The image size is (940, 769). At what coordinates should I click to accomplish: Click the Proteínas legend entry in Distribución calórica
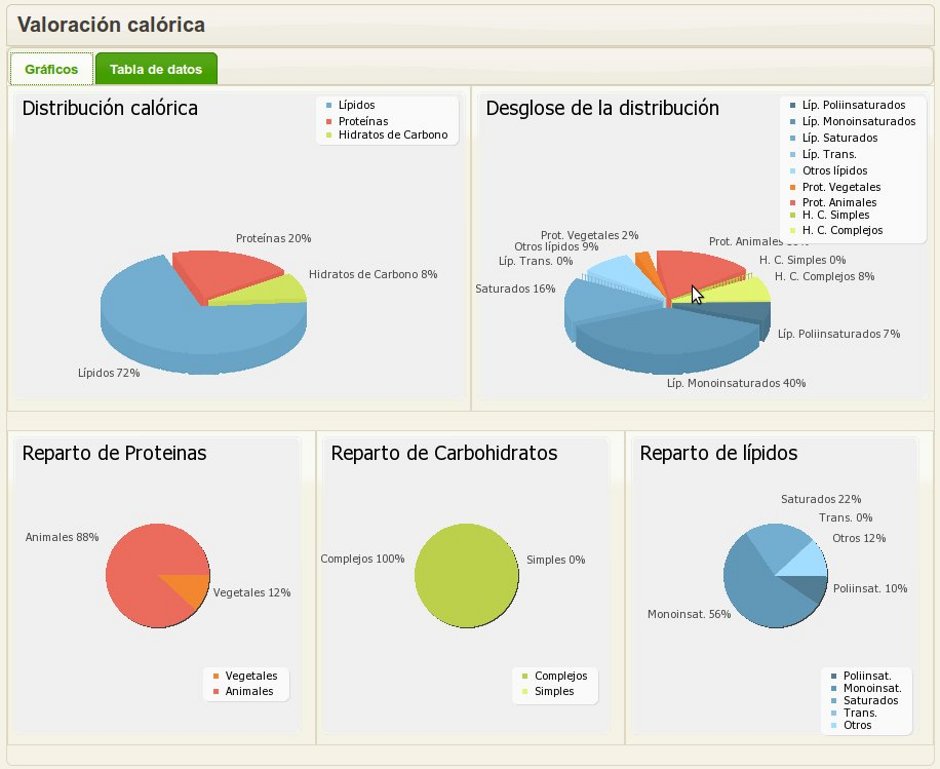357,121
